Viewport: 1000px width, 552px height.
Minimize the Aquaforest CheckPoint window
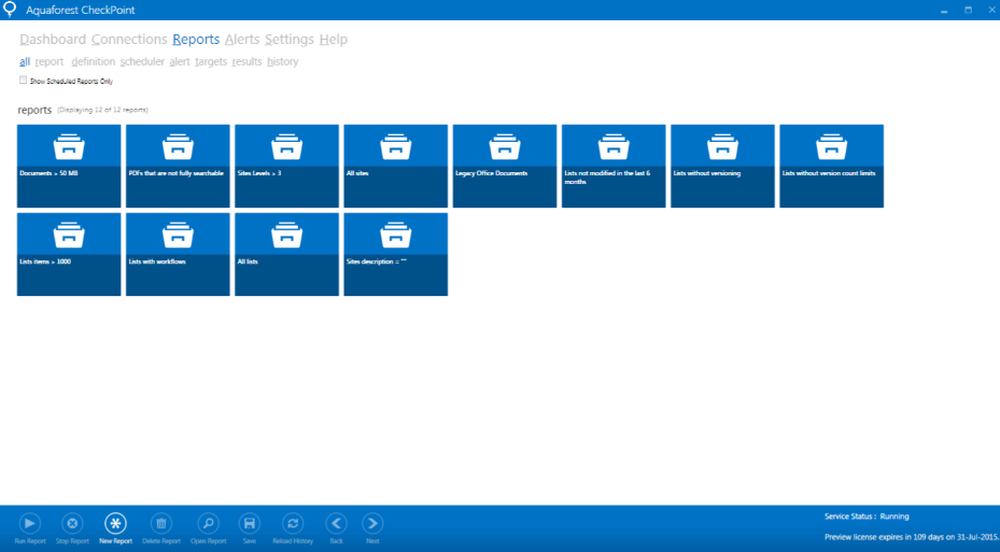(x=944, y=10)
